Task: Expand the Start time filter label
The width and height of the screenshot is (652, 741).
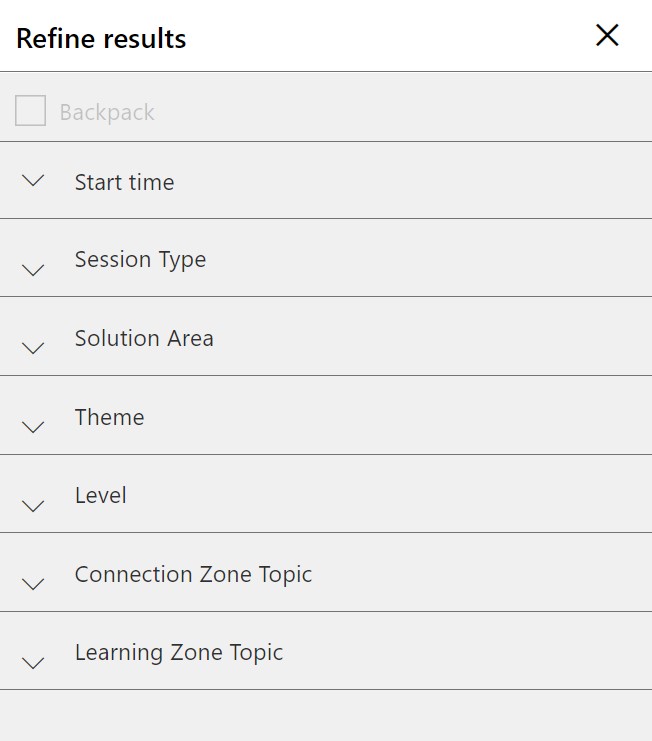Action: point(124,182)
